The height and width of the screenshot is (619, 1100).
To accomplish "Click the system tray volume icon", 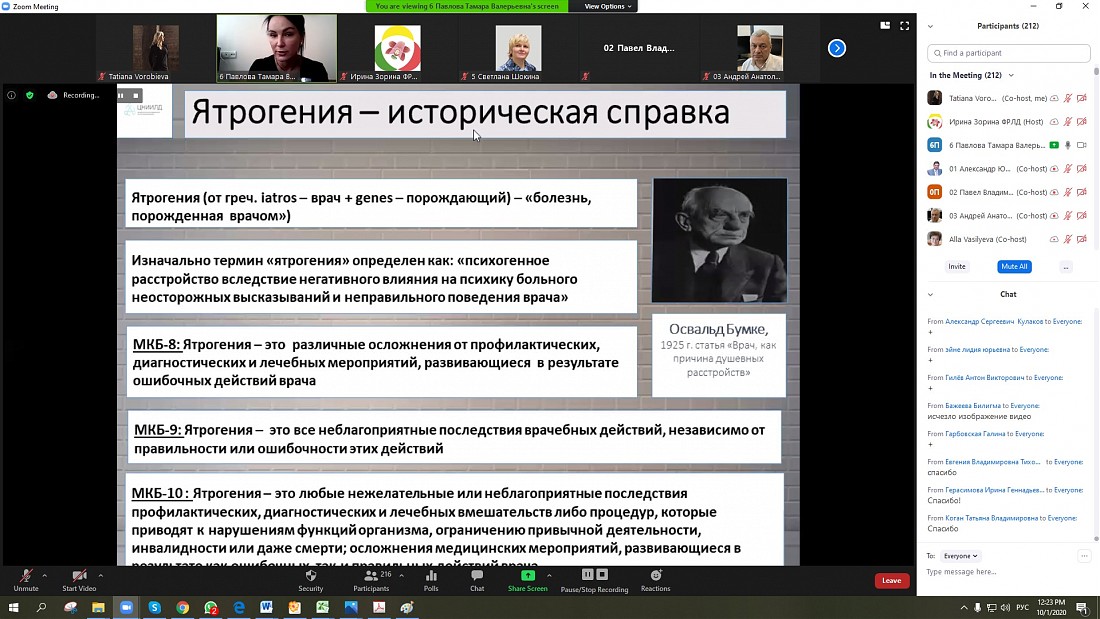I will coord(1005,608).
